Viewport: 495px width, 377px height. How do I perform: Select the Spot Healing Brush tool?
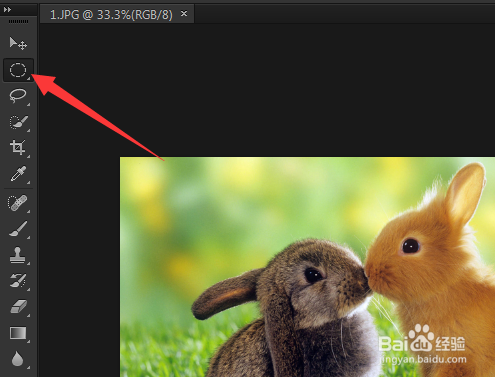pos(18,203)
